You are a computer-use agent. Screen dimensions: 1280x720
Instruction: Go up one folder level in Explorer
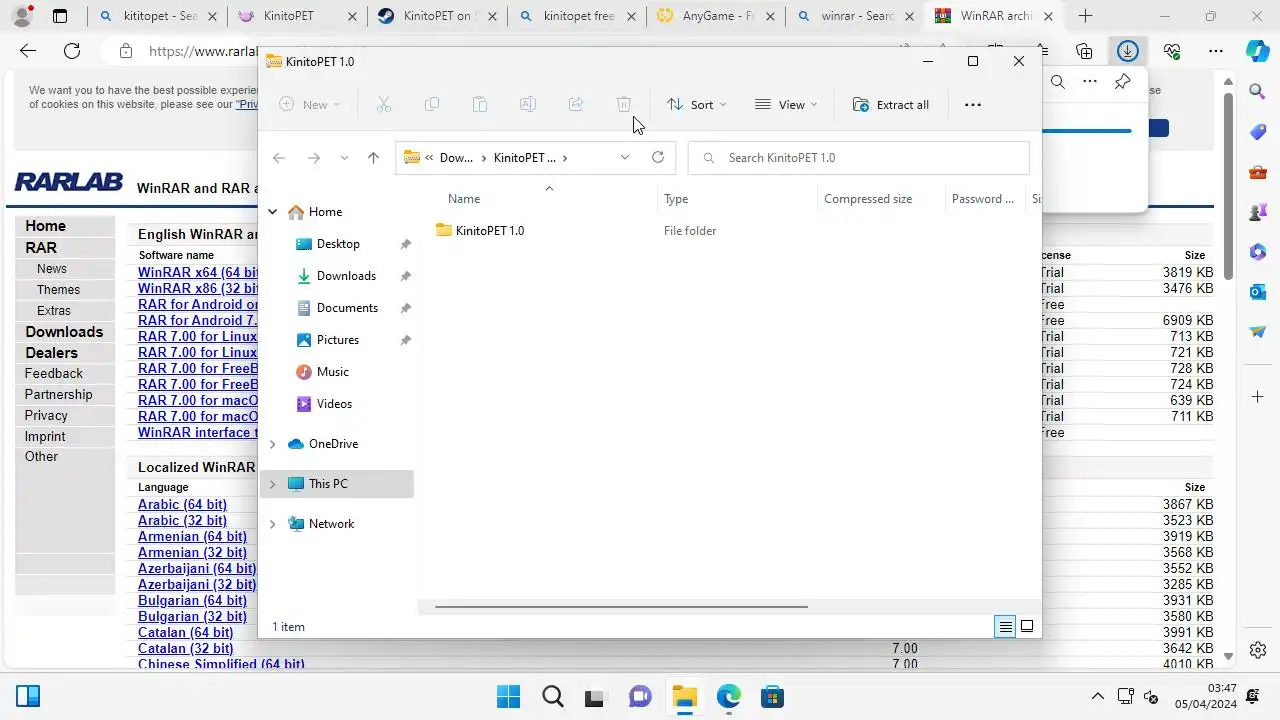pos(373,158)
